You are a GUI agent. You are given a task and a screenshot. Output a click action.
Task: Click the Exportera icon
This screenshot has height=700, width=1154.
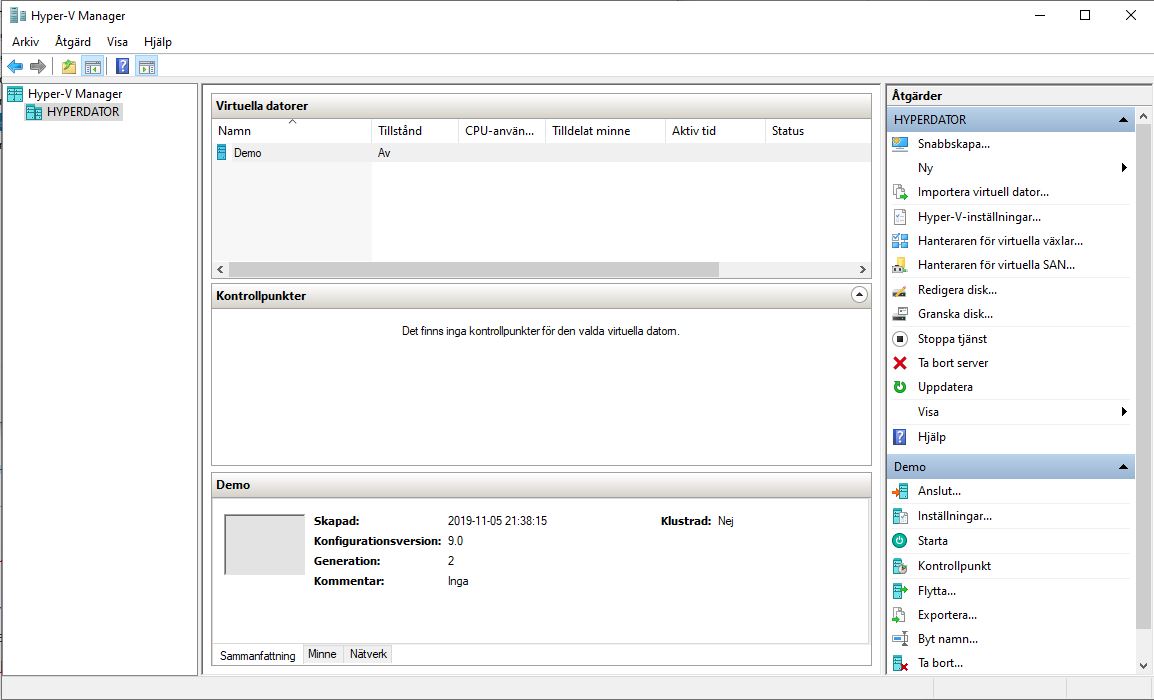tap(899, 615)
